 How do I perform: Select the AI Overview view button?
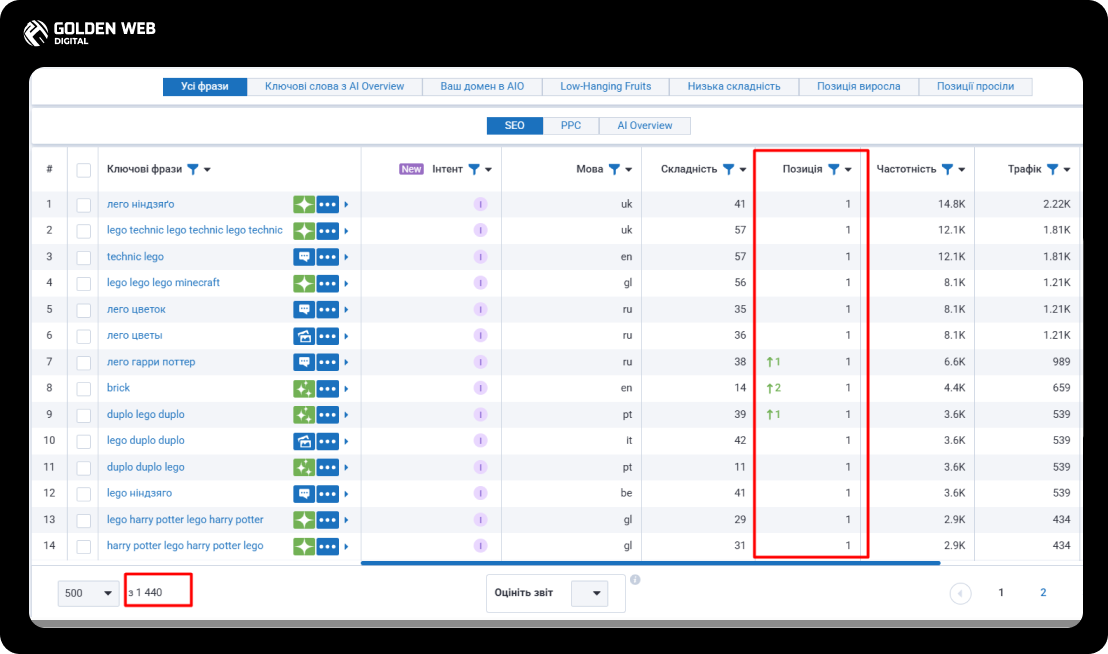pyautogui.click(x=644, y=126)
